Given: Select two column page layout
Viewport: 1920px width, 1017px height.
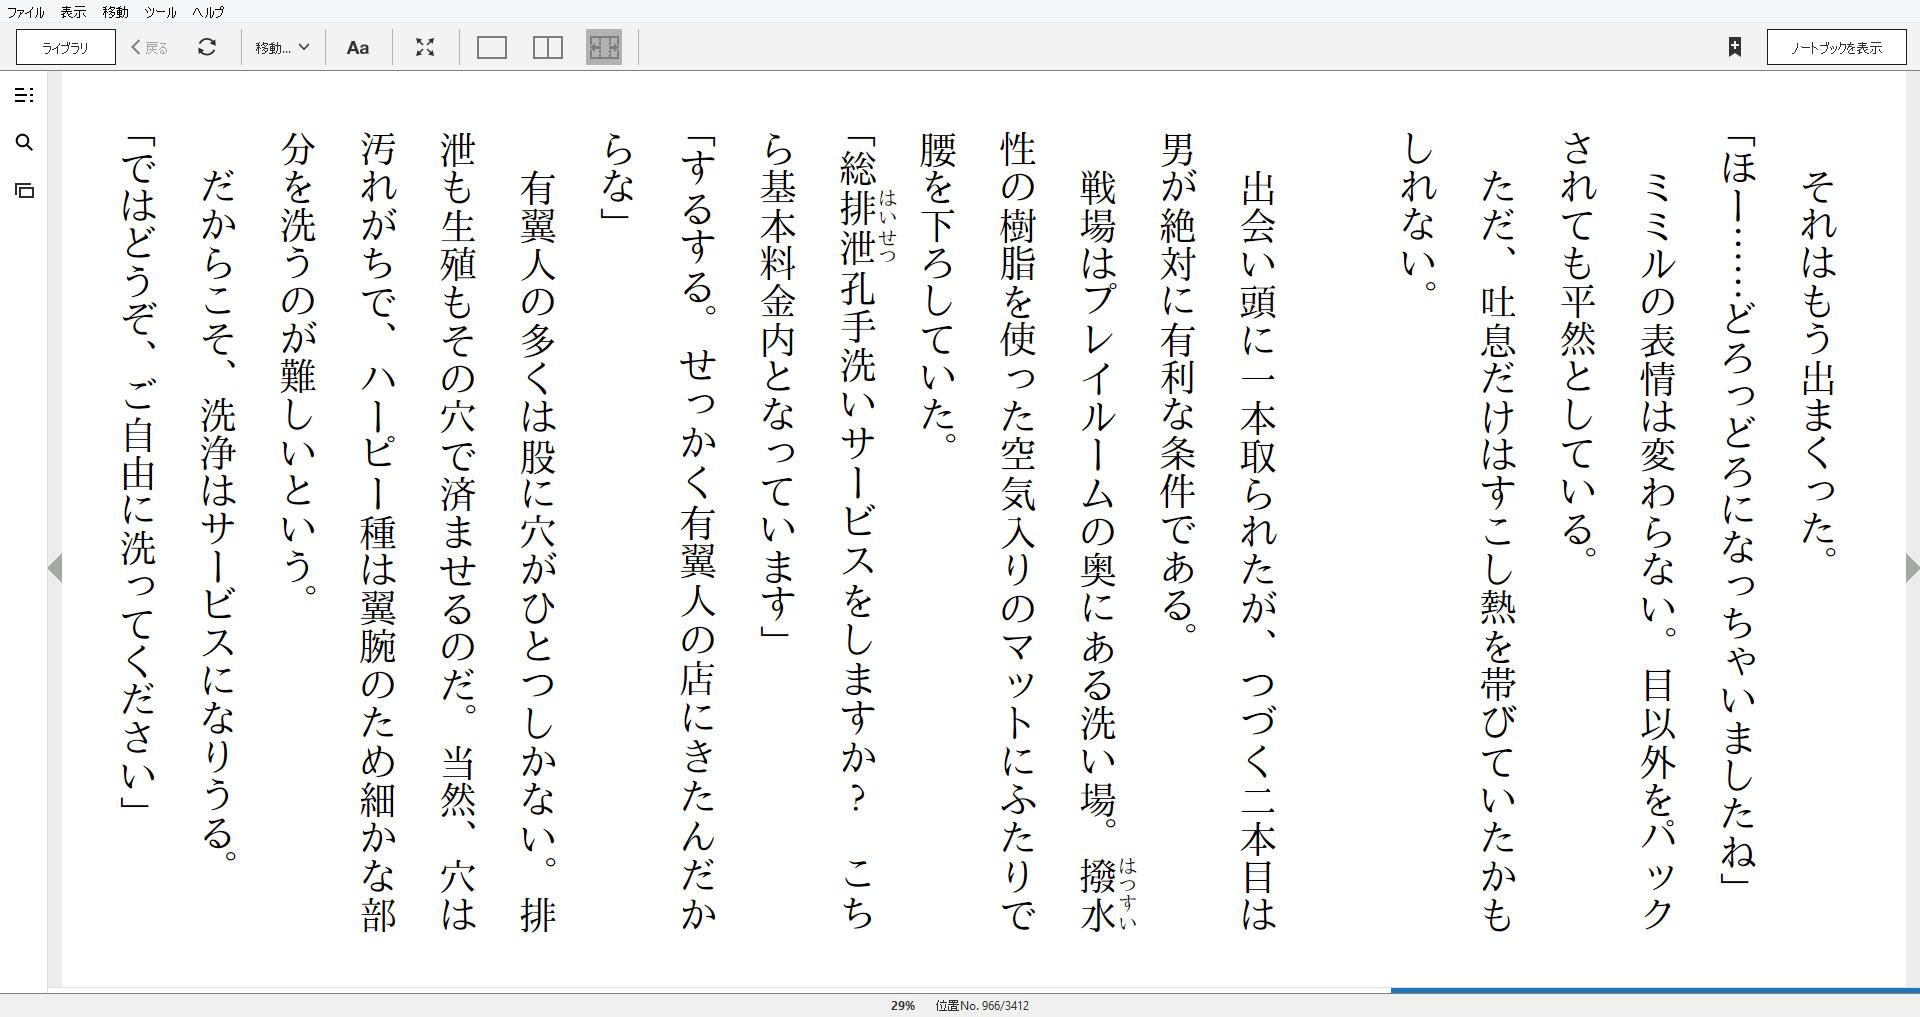Looking at the screenshot, I should pyautogui.click(x=548, y=47).
